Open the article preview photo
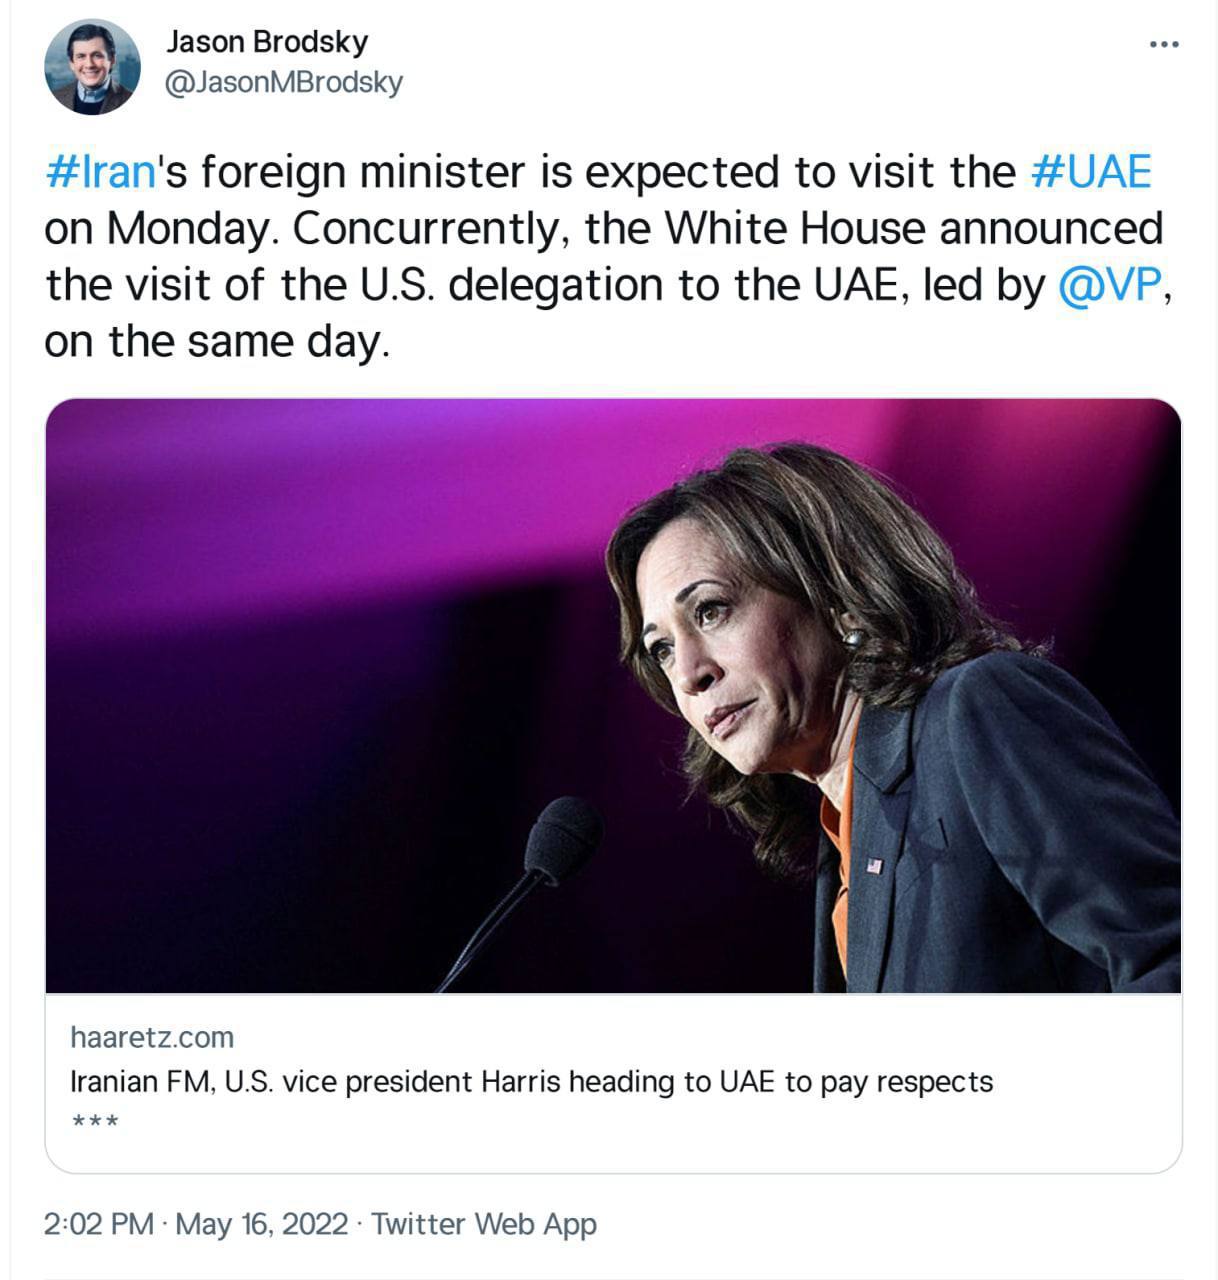The width and height of the screenshot is (1218, 1280). [613, 695]
